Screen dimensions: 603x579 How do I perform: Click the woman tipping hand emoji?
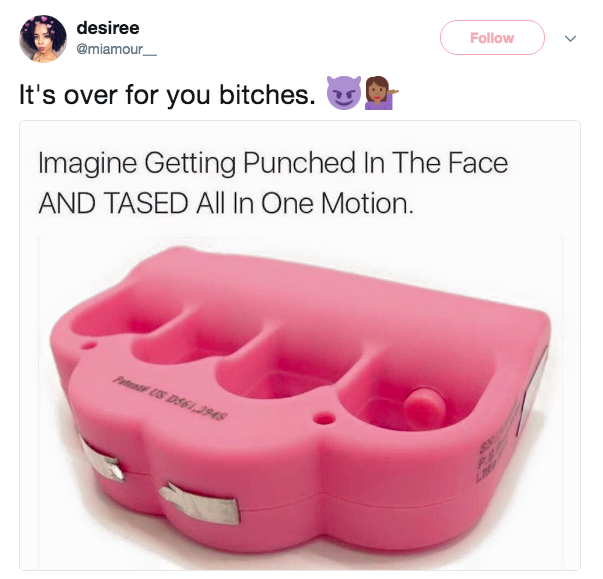pyautogui.click(x=380, y=93)
